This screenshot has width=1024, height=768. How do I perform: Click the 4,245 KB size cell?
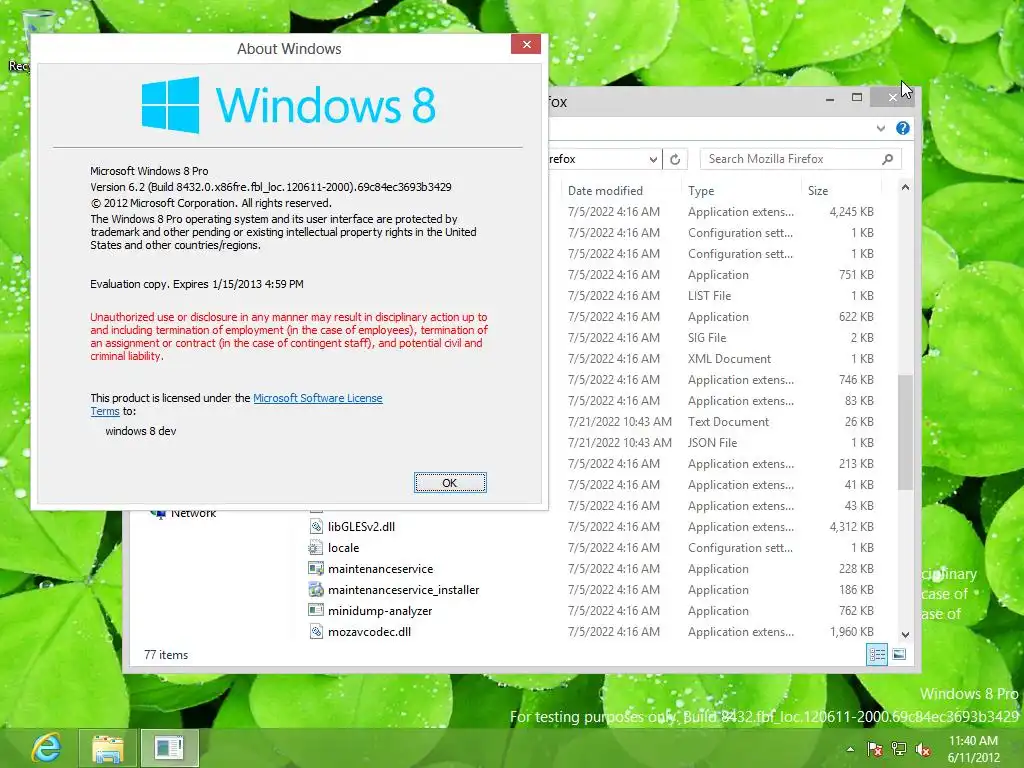852,212
